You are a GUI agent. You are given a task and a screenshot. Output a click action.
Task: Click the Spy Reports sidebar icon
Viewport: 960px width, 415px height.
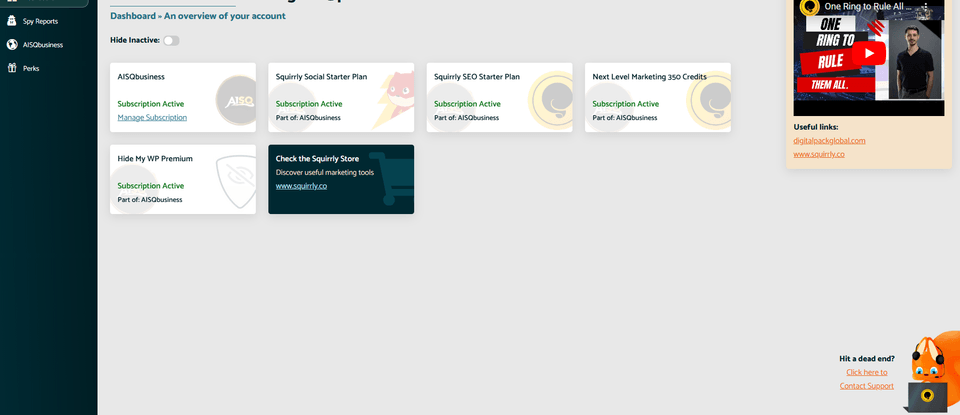pos(11,20)
